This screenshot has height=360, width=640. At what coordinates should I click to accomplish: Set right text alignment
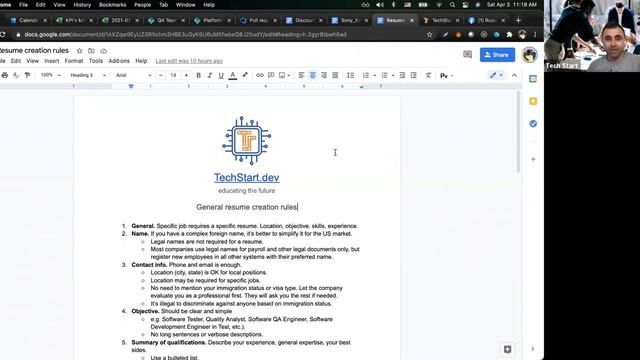[324, 75]
